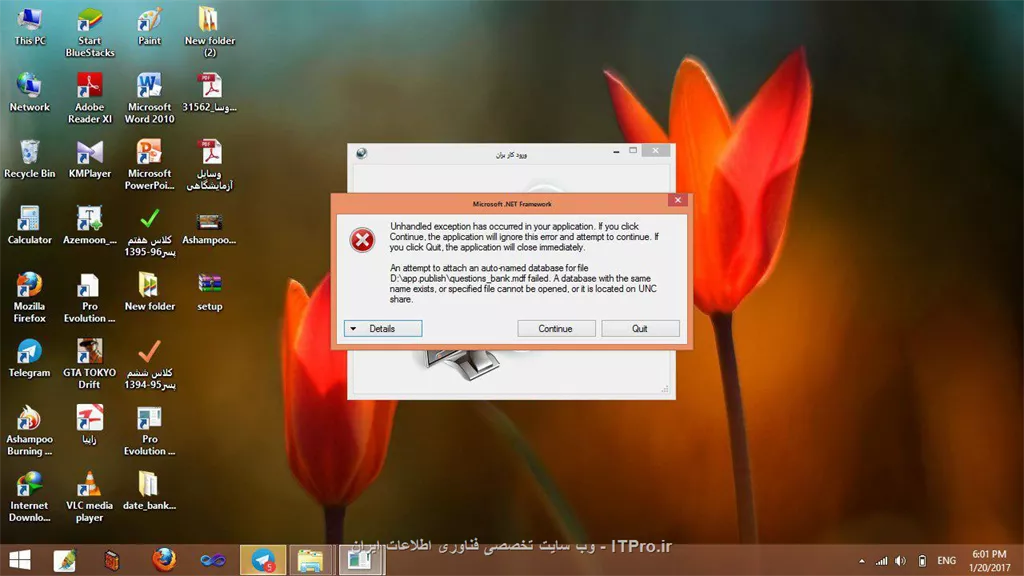Open the Windows Start button

click(20, 560)
